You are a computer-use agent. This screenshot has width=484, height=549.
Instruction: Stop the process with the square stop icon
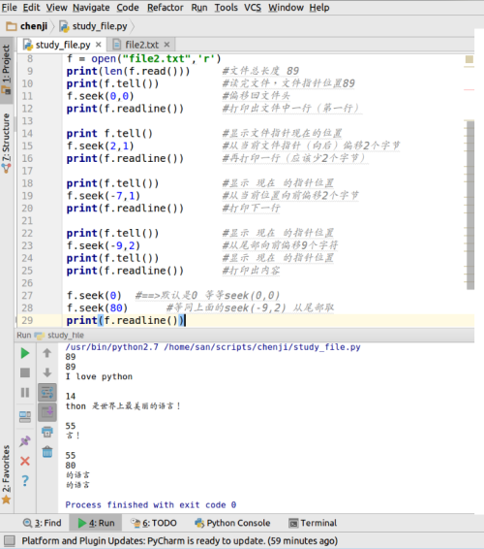tap(25, 373)
